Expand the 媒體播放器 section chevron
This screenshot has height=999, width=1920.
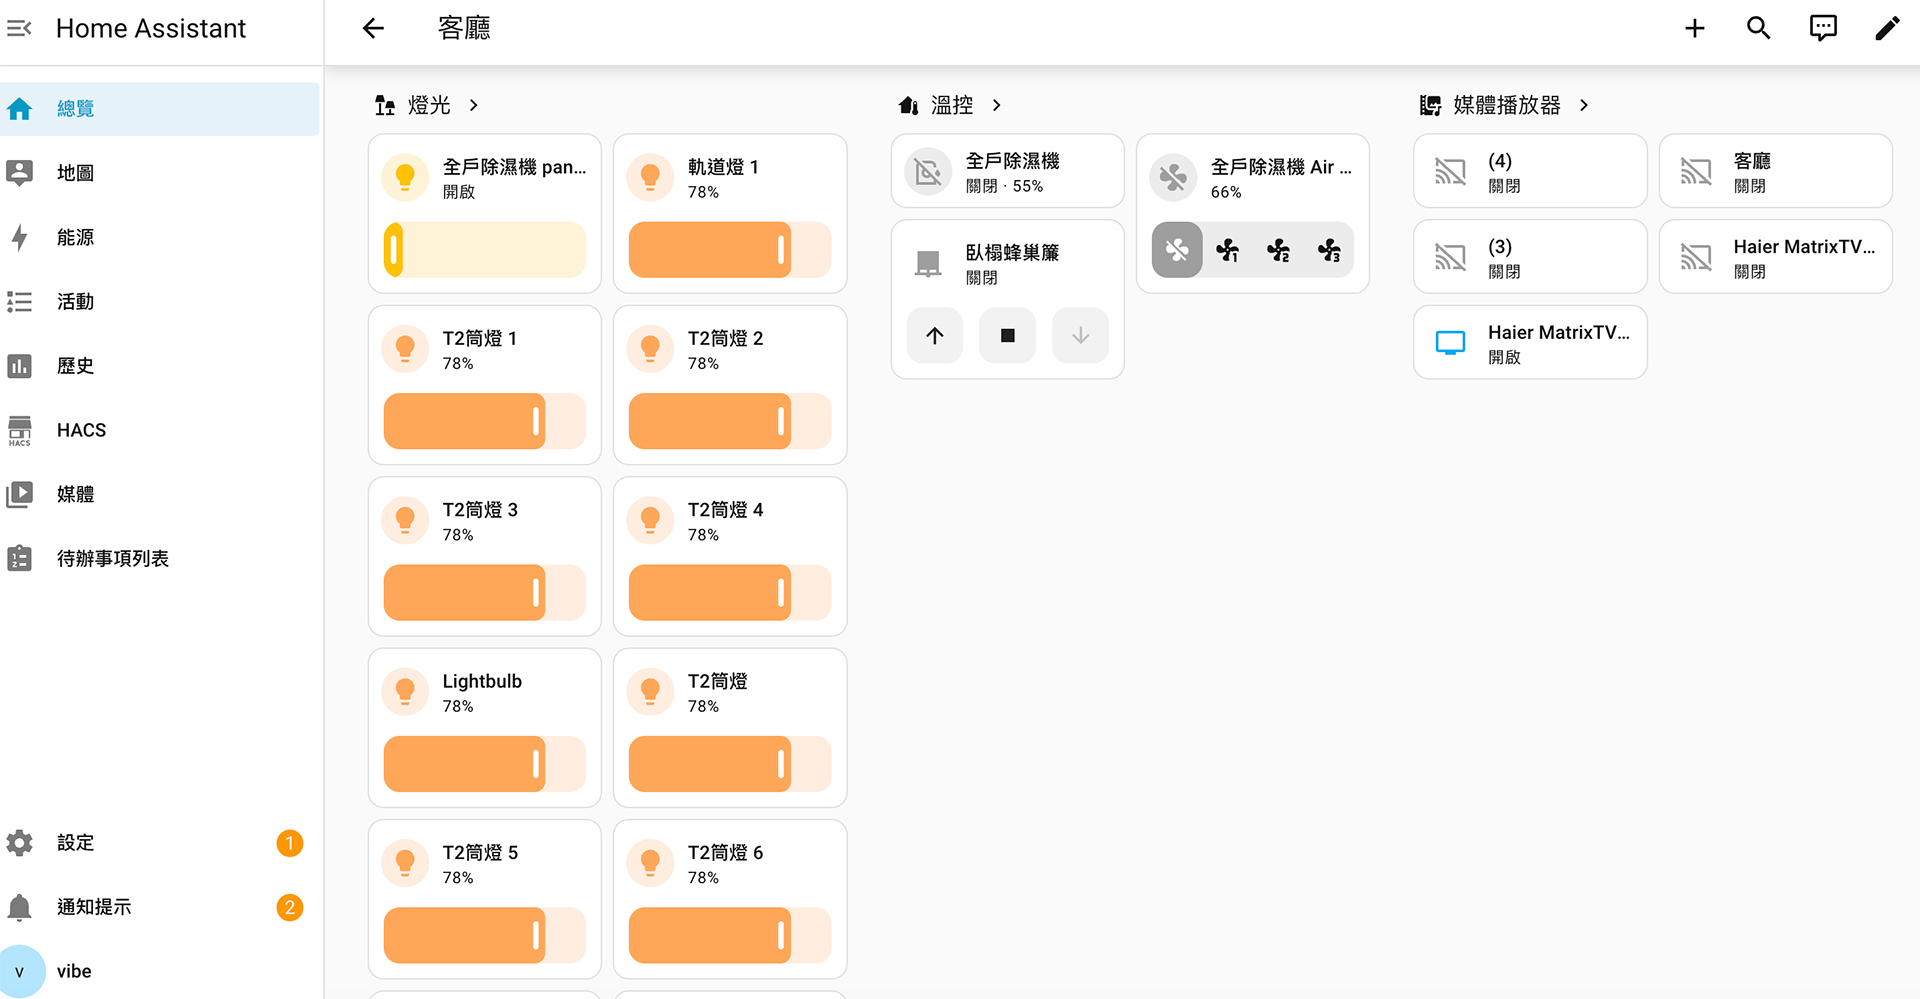(x=1584, y=105)
